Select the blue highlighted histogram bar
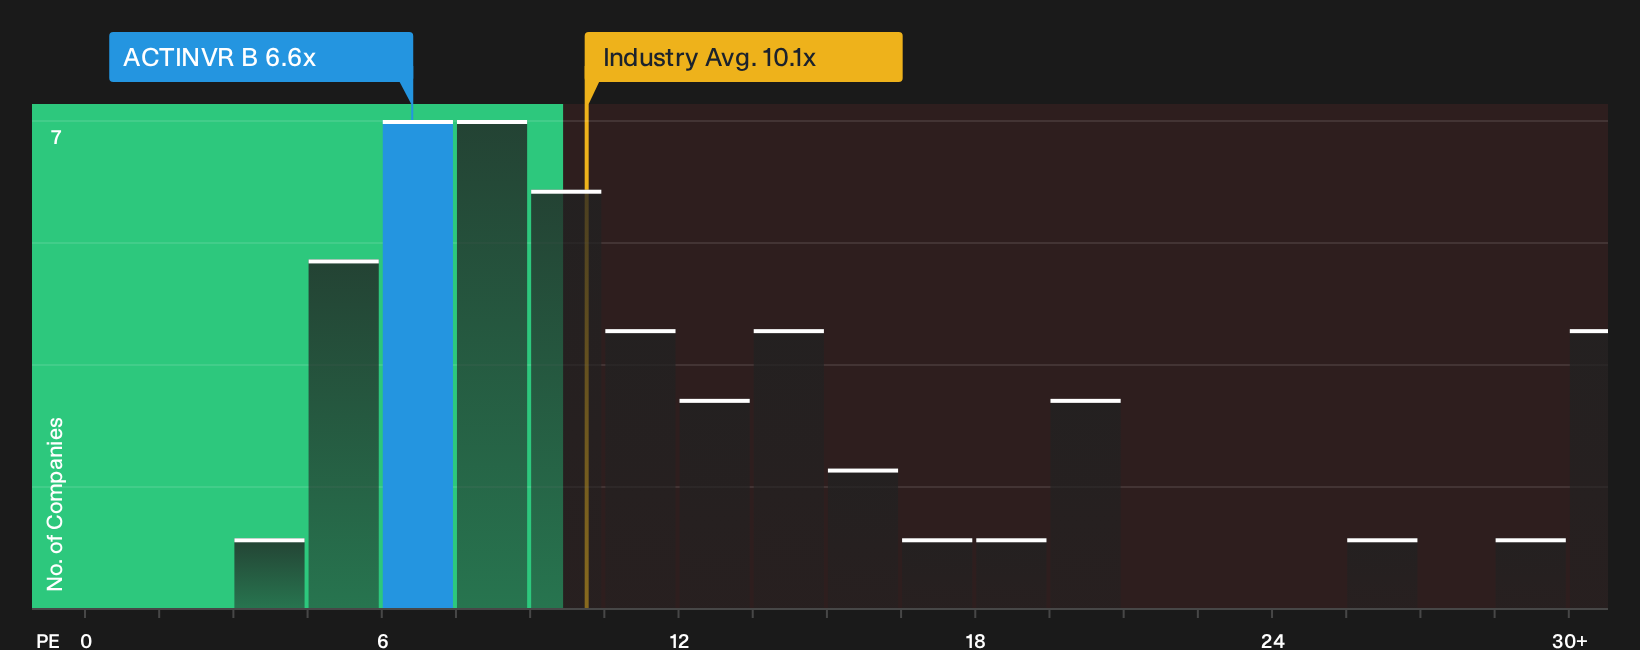Viewport: 1640px width, 650px height. tap(418, 365)
